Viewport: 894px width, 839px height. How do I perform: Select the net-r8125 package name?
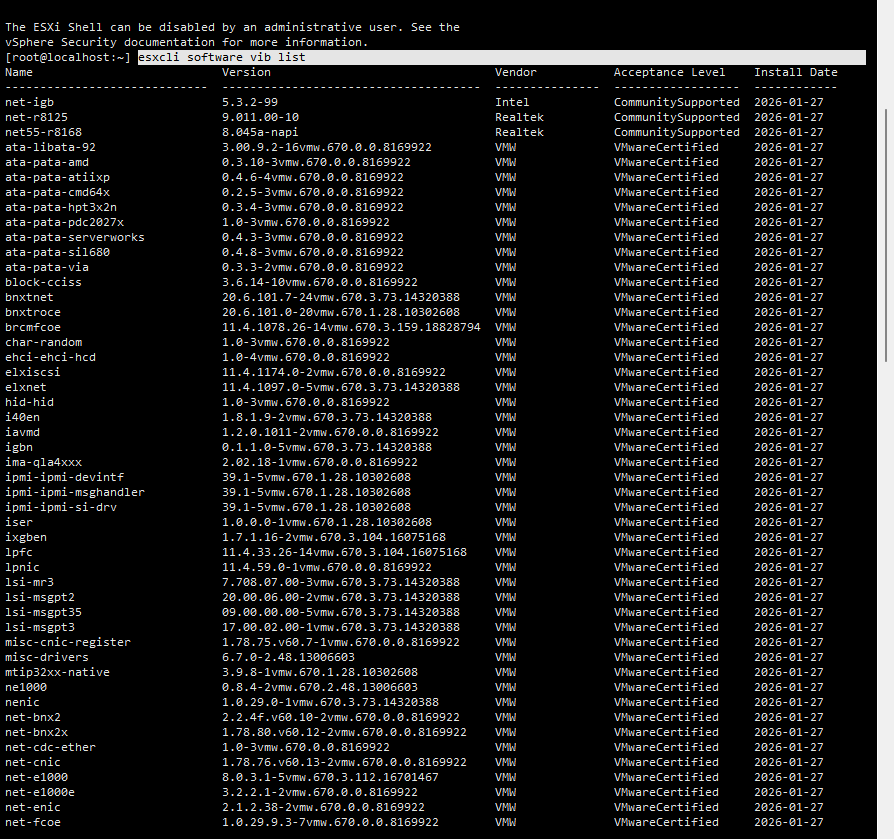(36, 117)
